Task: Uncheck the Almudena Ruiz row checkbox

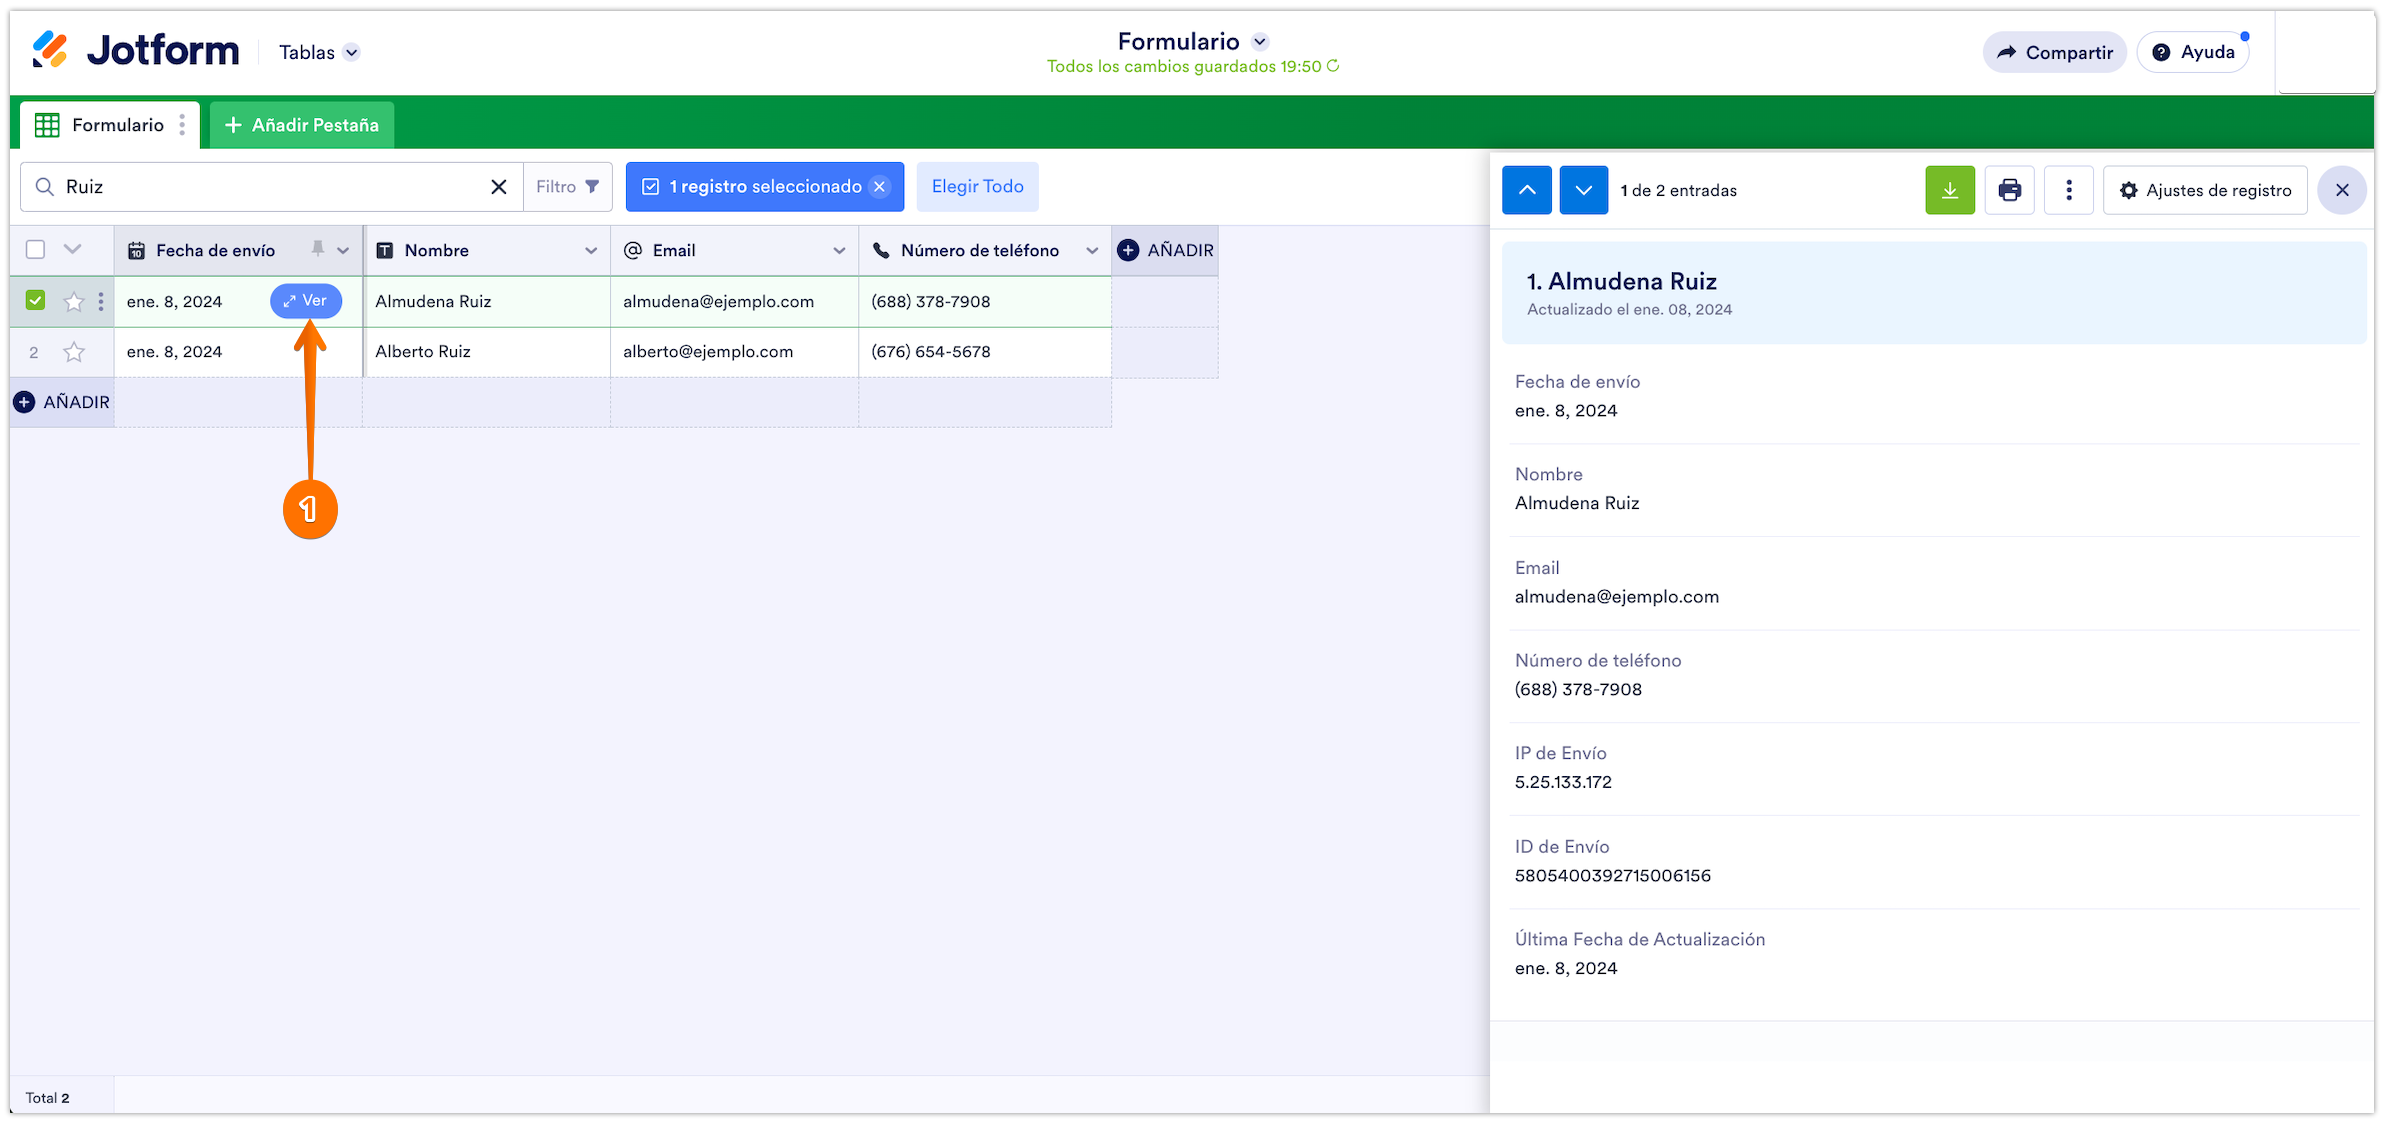Action: pyautogui.click(x=36, y=300)
